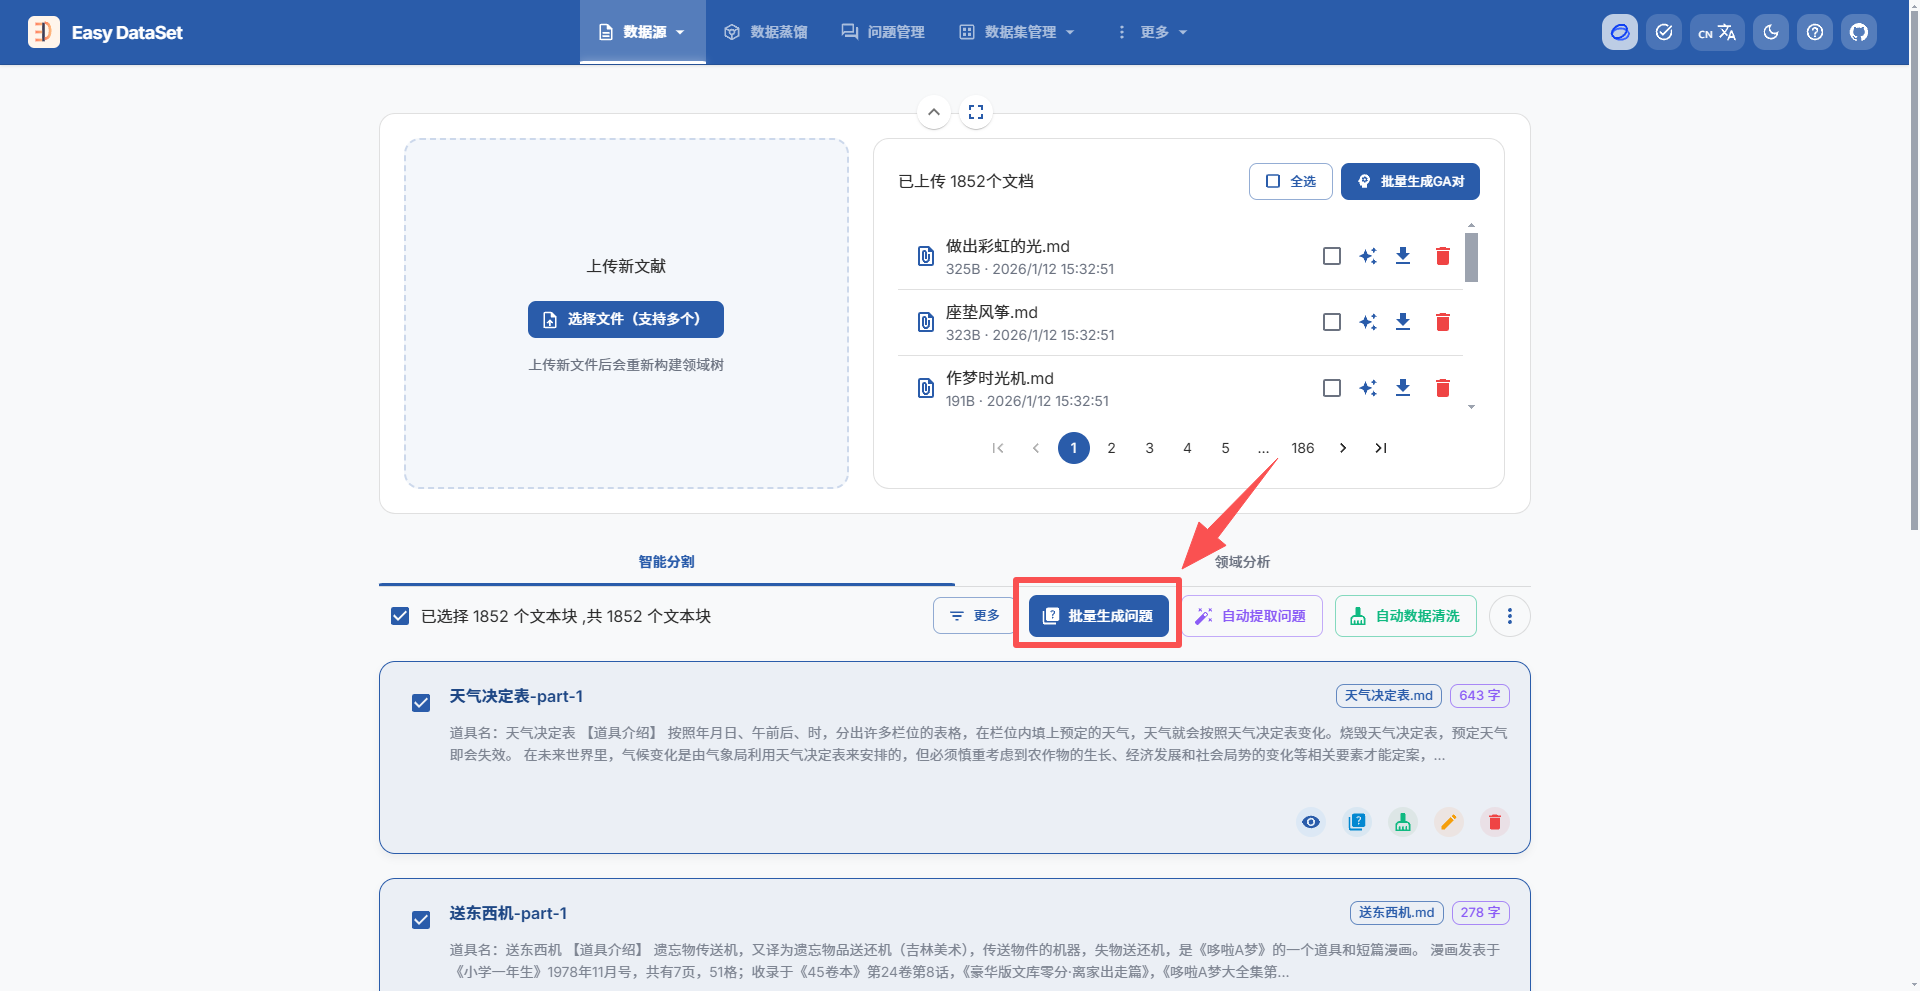1920x991 pixels.
Task: Switch to the 领域分析 tab
Action: pyautogui.click(x=1243, y=562)
